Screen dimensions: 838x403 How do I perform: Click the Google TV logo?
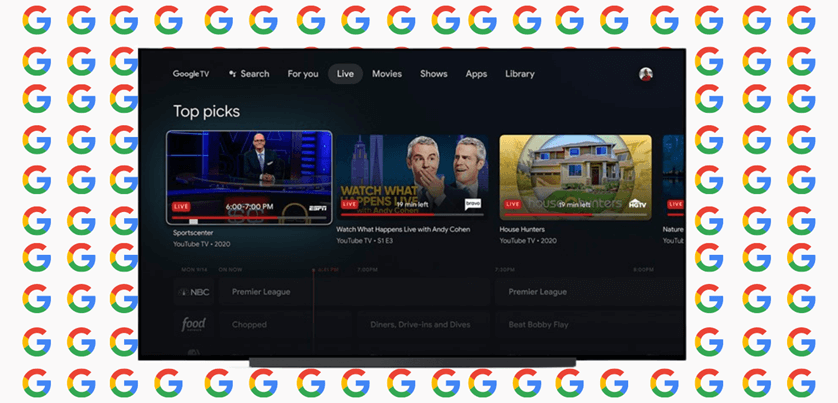click(x=191, y=74)
